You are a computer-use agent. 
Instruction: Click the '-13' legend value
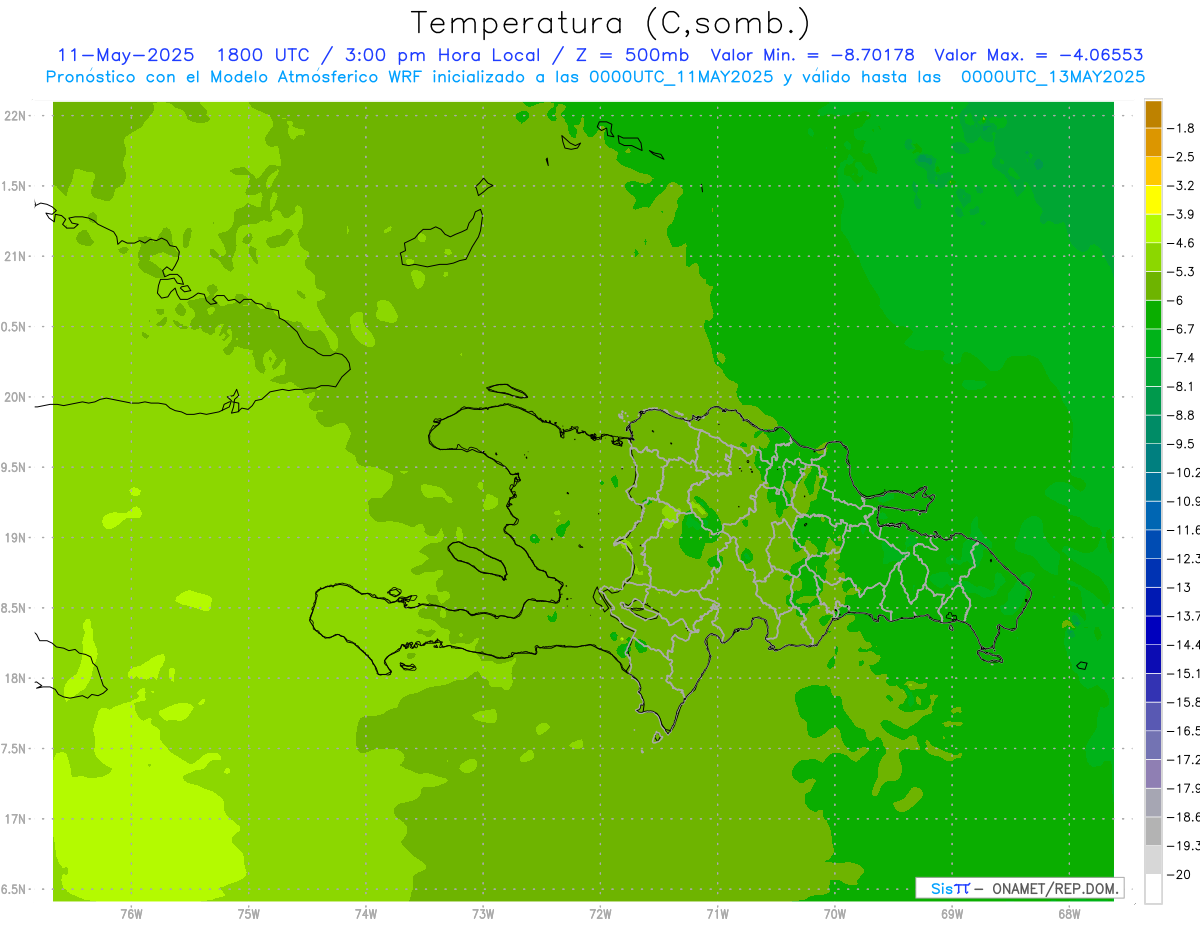(1180, 587)
